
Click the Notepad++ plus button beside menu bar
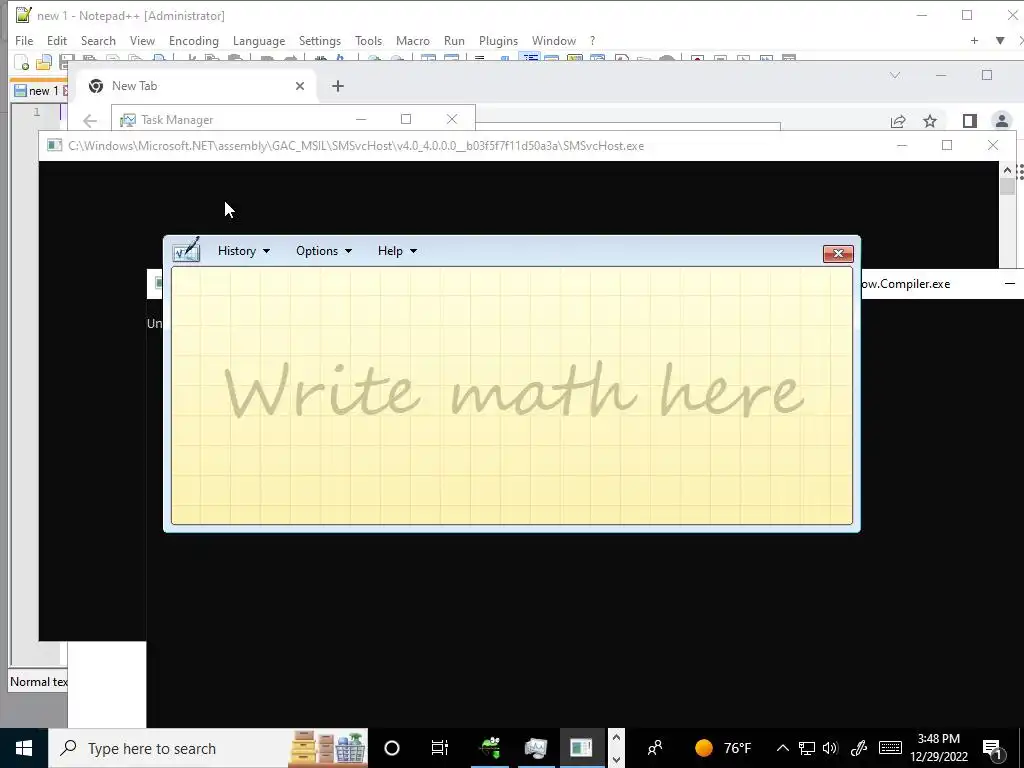(x=974, y=40)
